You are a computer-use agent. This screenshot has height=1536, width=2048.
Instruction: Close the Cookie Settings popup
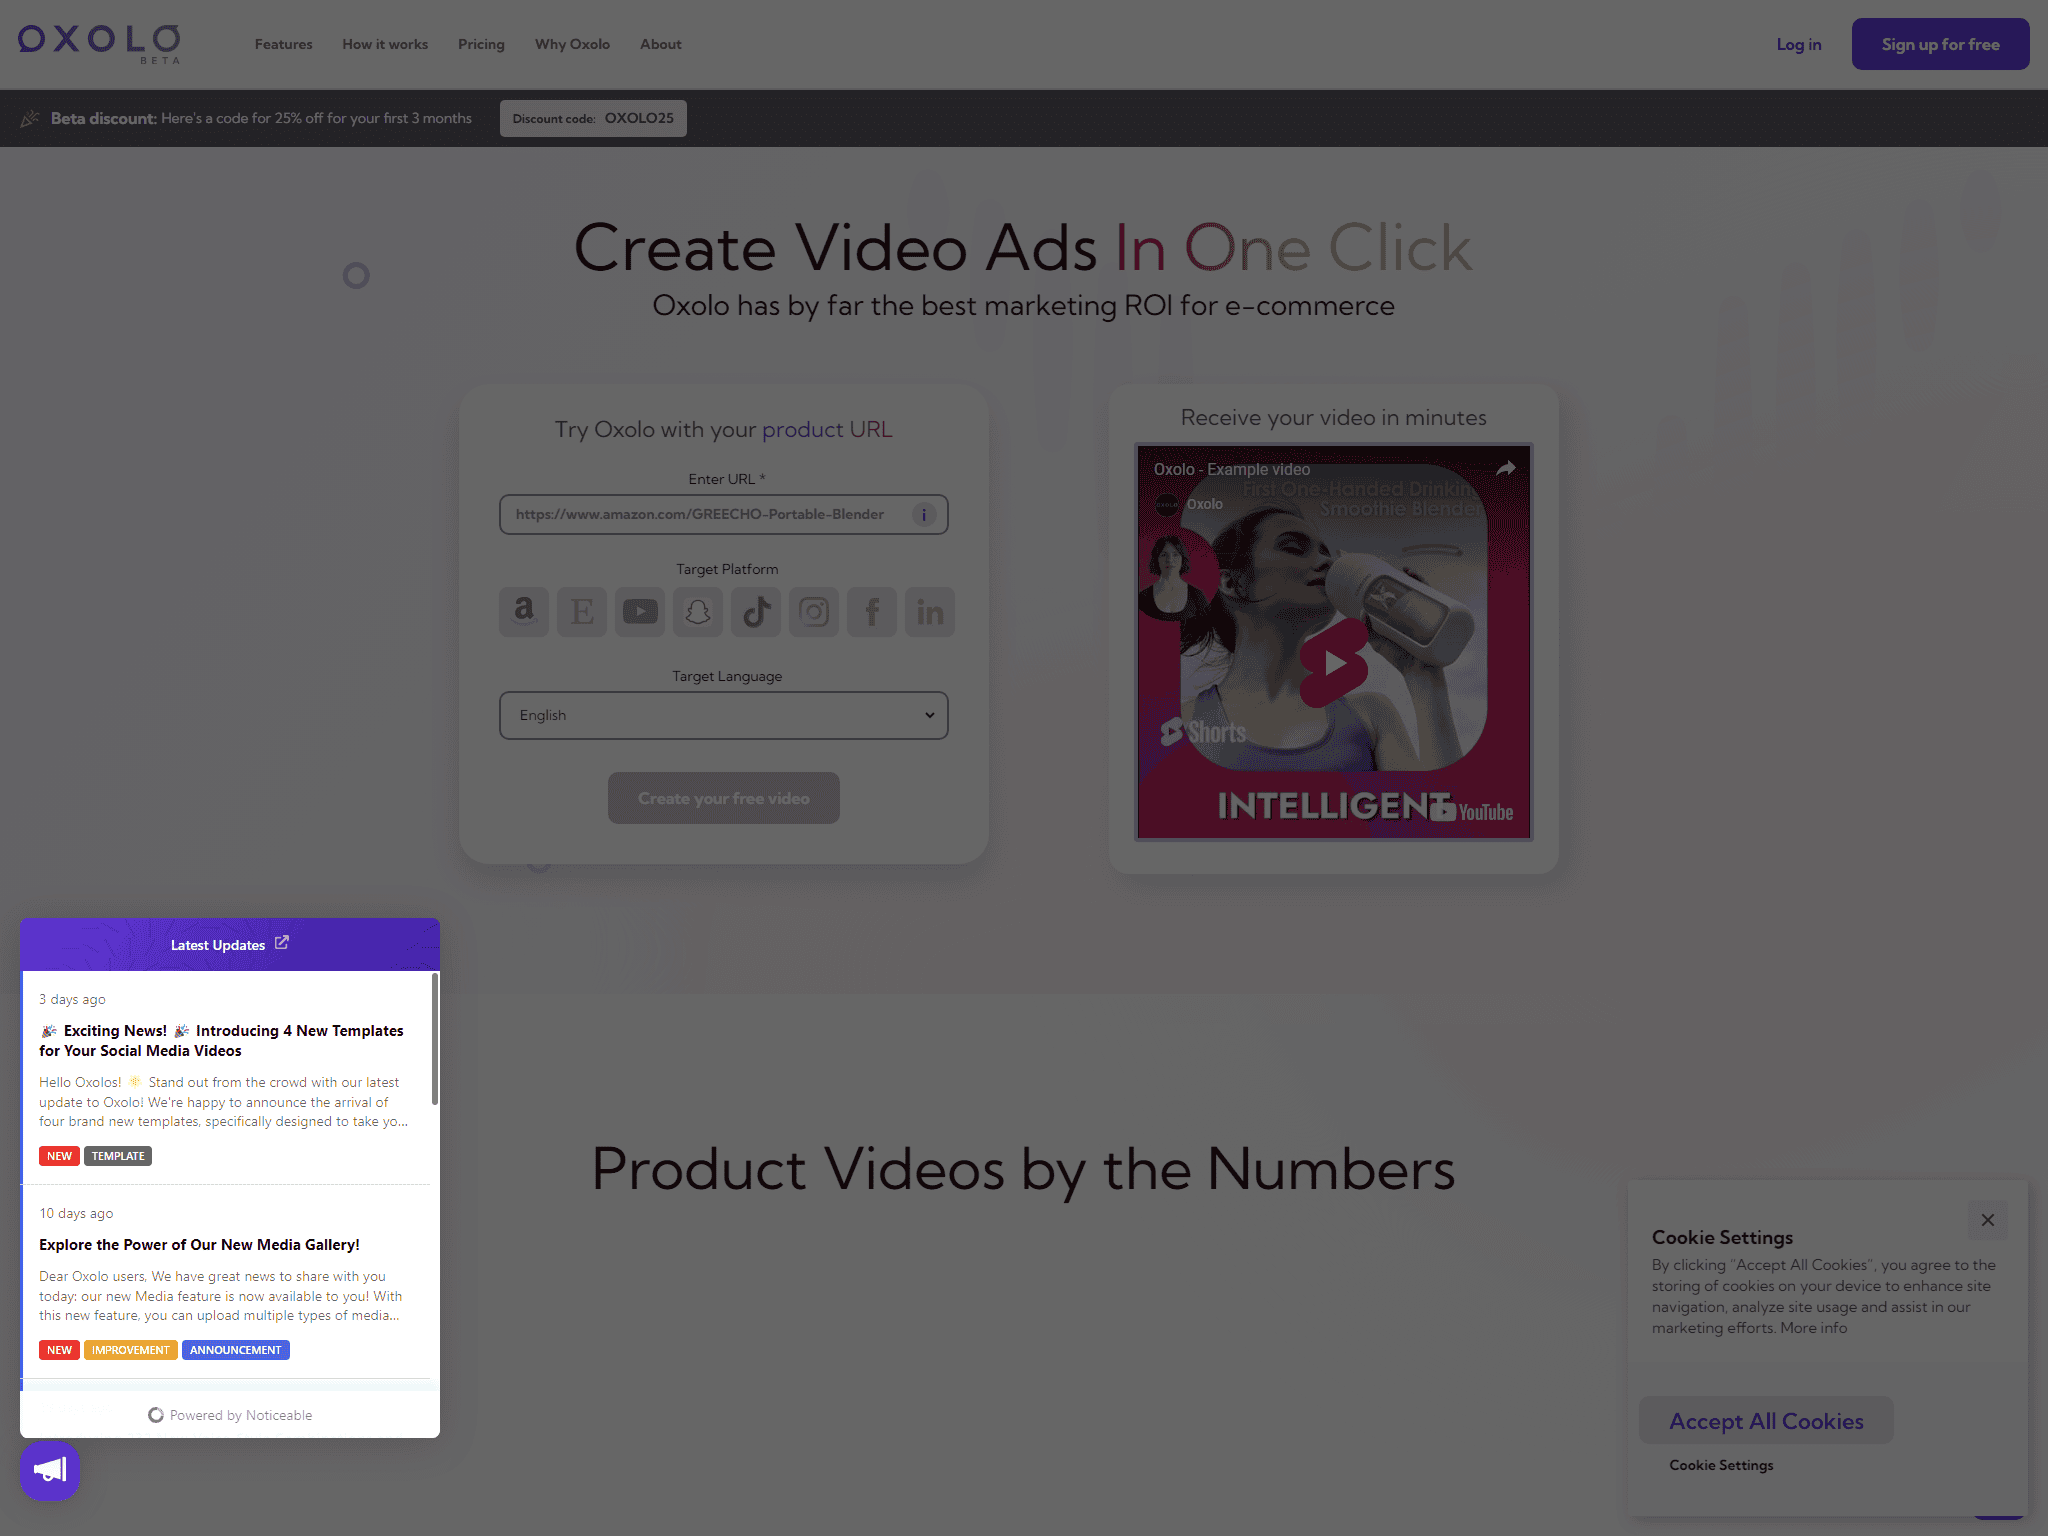pyautogui.click(x=1988, y=1220)
